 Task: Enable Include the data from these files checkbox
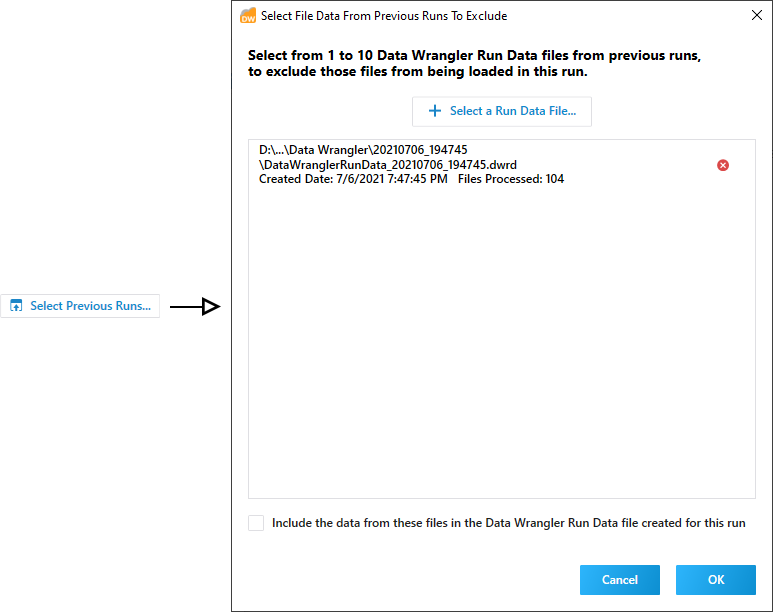pyautogui.click(x=256, y=523)
